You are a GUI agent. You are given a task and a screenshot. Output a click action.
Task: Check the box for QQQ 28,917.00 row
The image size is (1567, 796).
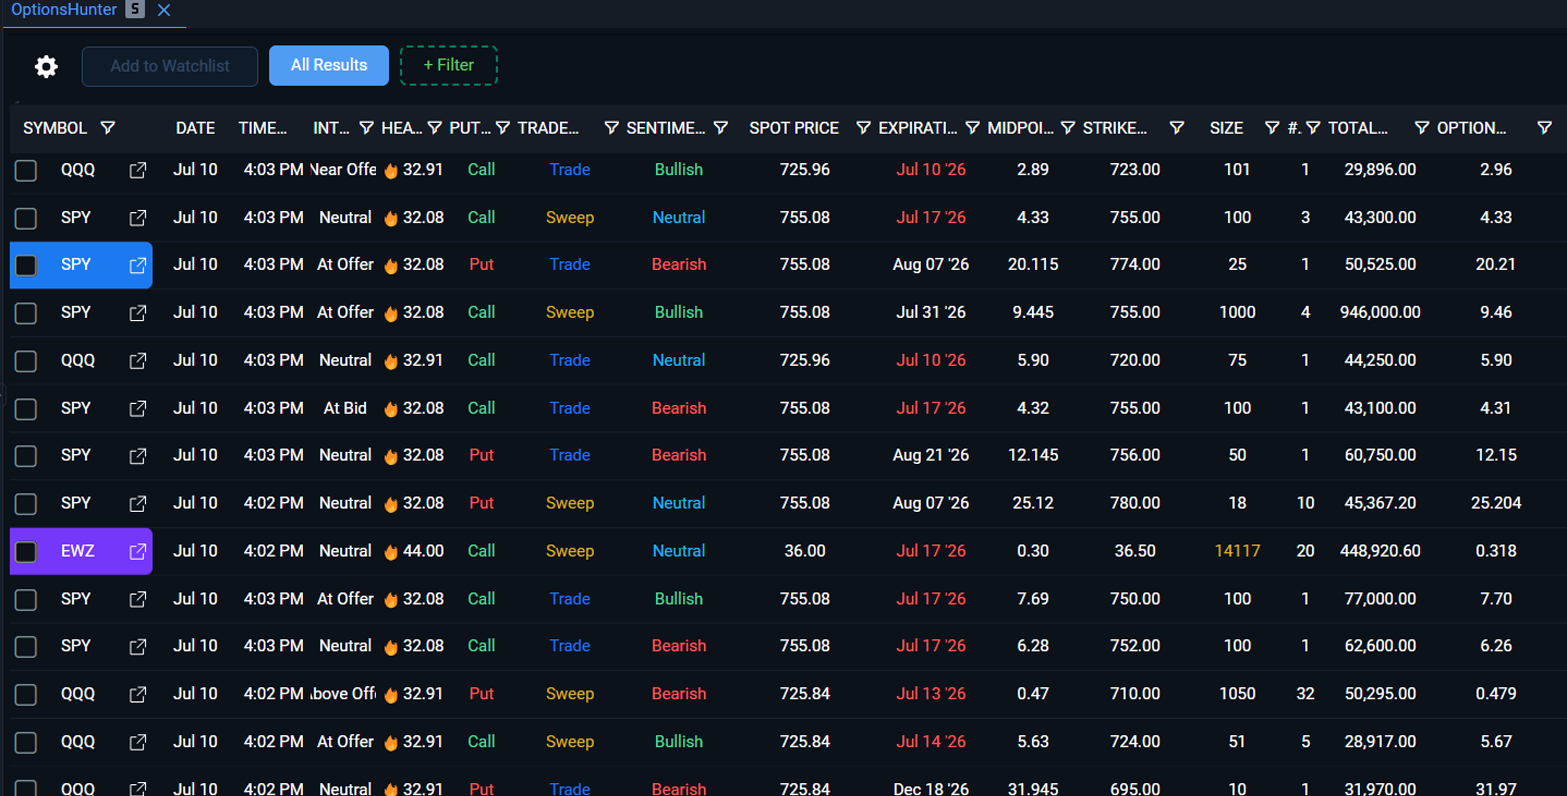pos(26,742)
